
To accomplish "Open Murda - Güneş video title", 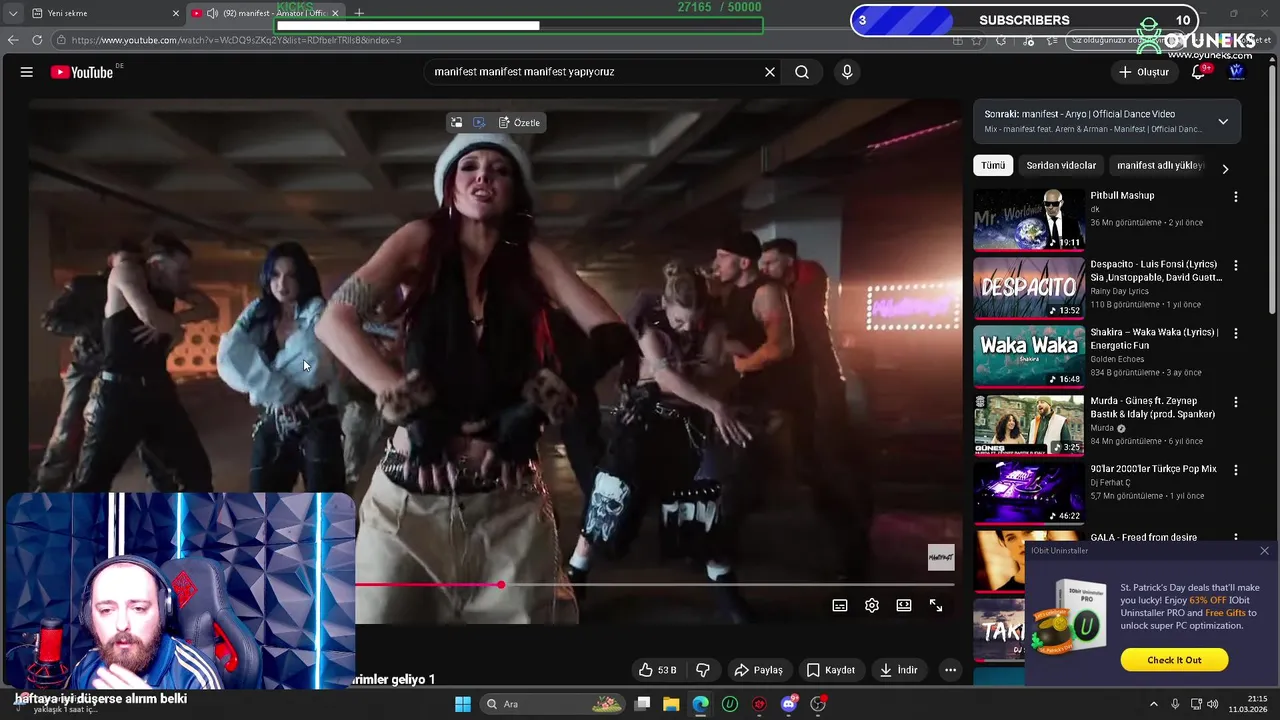I will point(1152,407).
